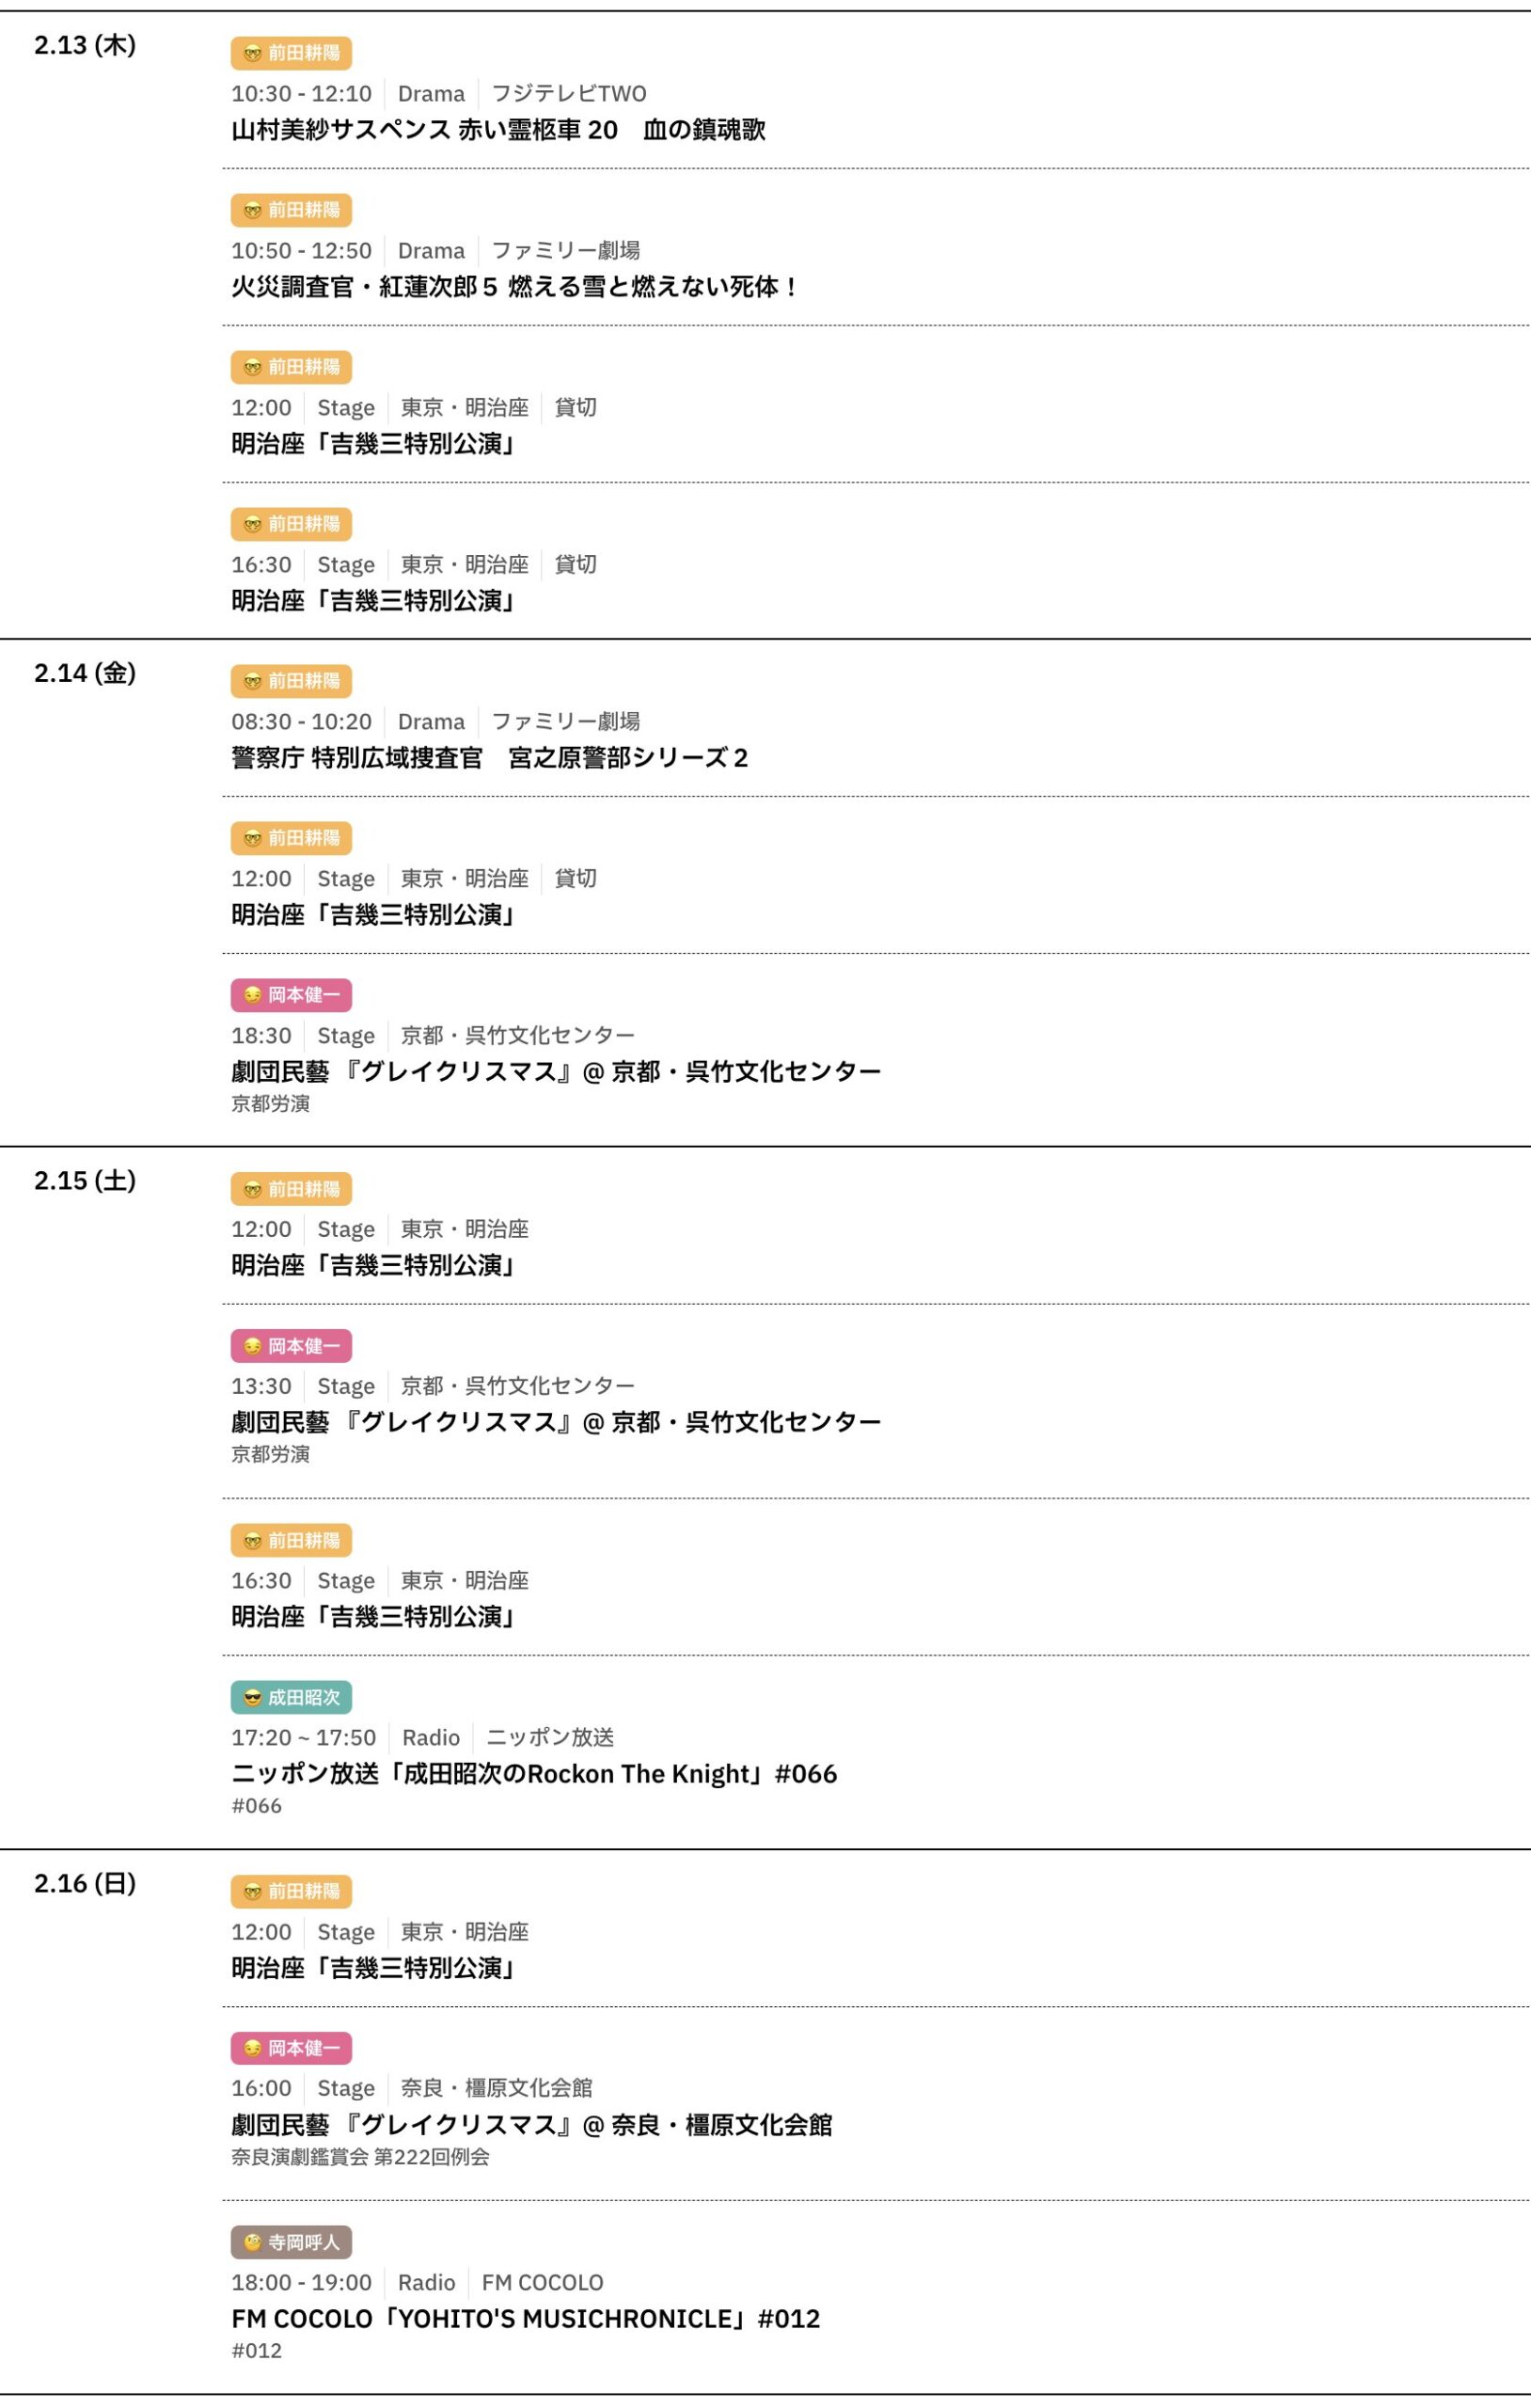Open the Rockon The Knight #066 title
The height and width of the screenshot is (2408, 1531).
point(534,1774)
